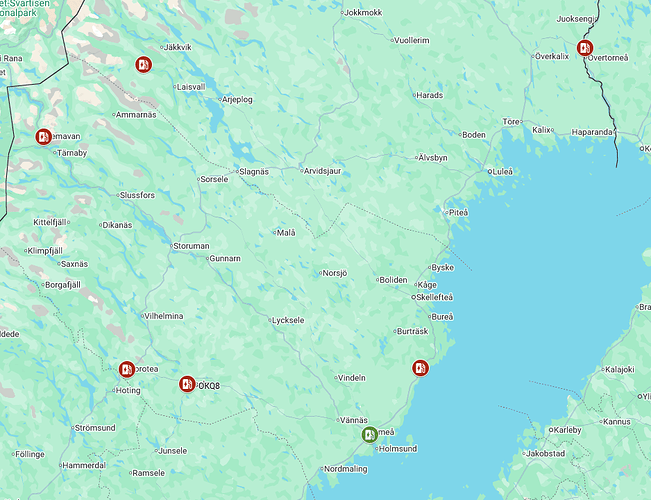Select the Storuman place label
This screenshot has height=500, width=651.
[191, 246]
